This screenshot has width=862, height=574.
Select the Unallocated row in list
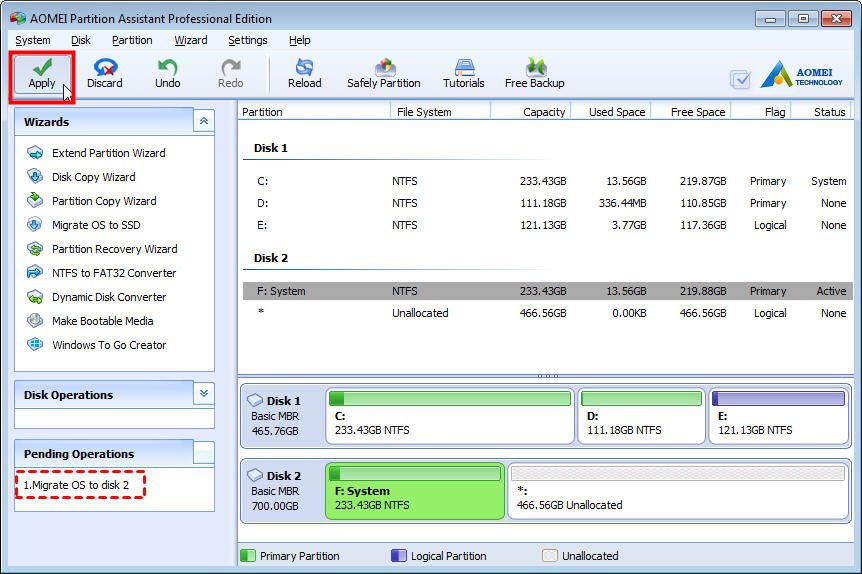click(548, 313)
